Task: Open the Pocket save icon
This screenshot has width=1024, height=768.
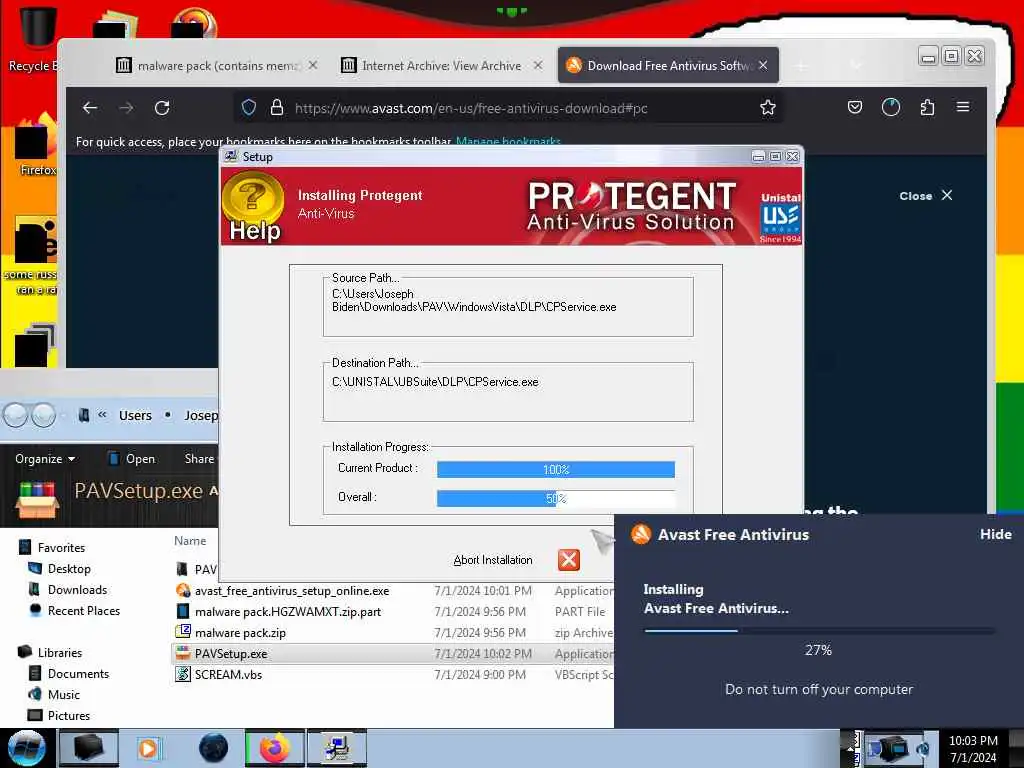Action: click(855, 107)
